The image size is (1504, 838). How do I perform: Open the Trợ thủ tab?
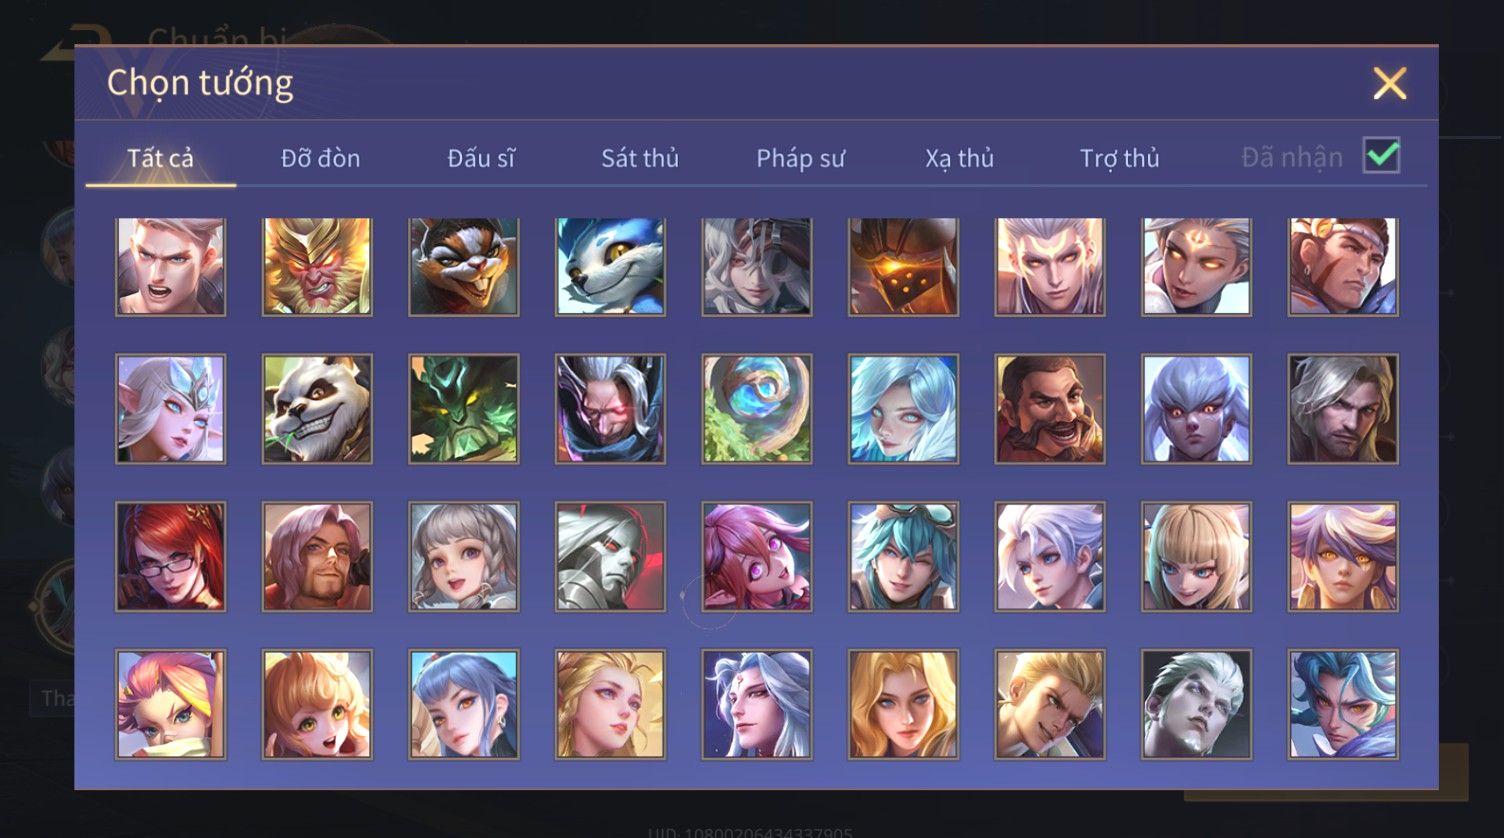pos(1119,158)
